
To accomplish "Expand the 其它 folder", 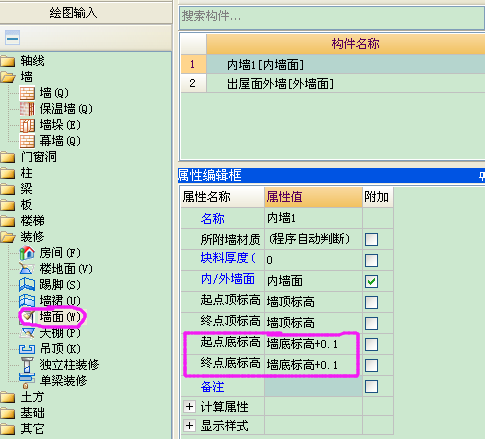I will [8, 429].
